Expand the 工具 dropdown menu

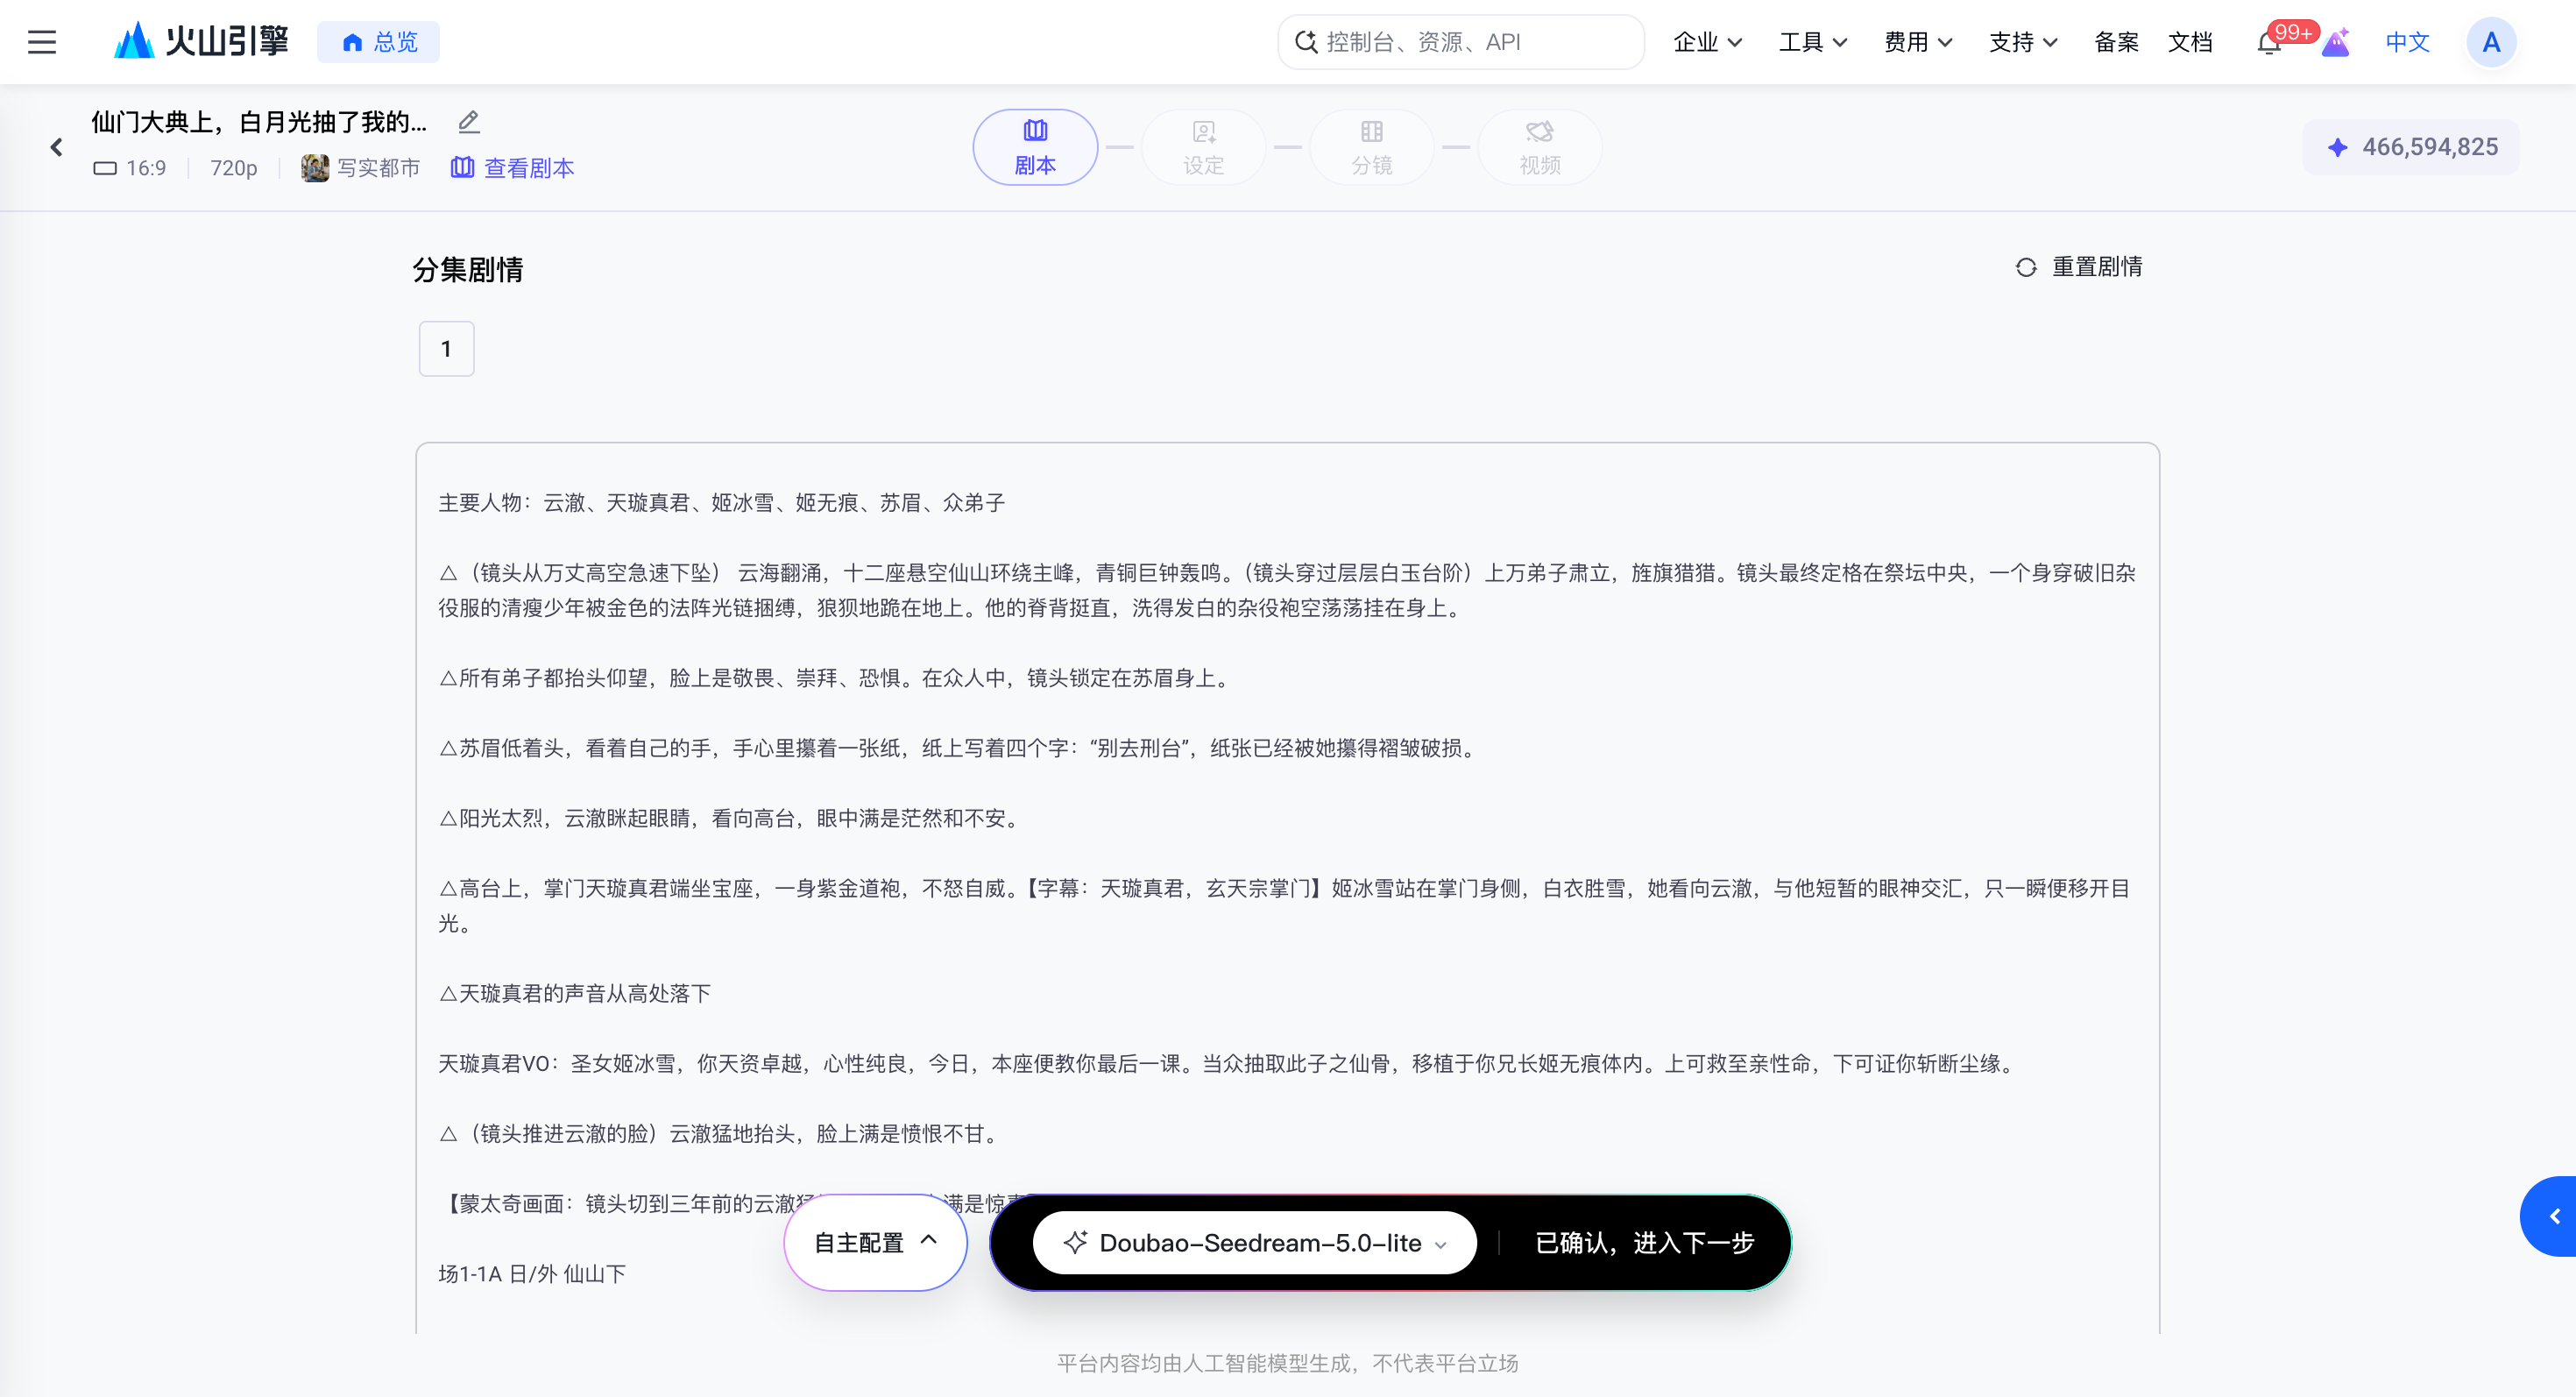click(x=1813, y=42)
